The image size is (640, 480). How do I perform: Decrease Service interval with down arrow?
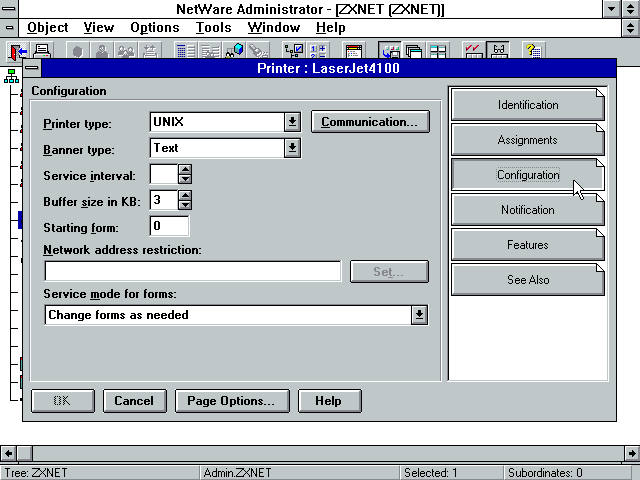185,179
